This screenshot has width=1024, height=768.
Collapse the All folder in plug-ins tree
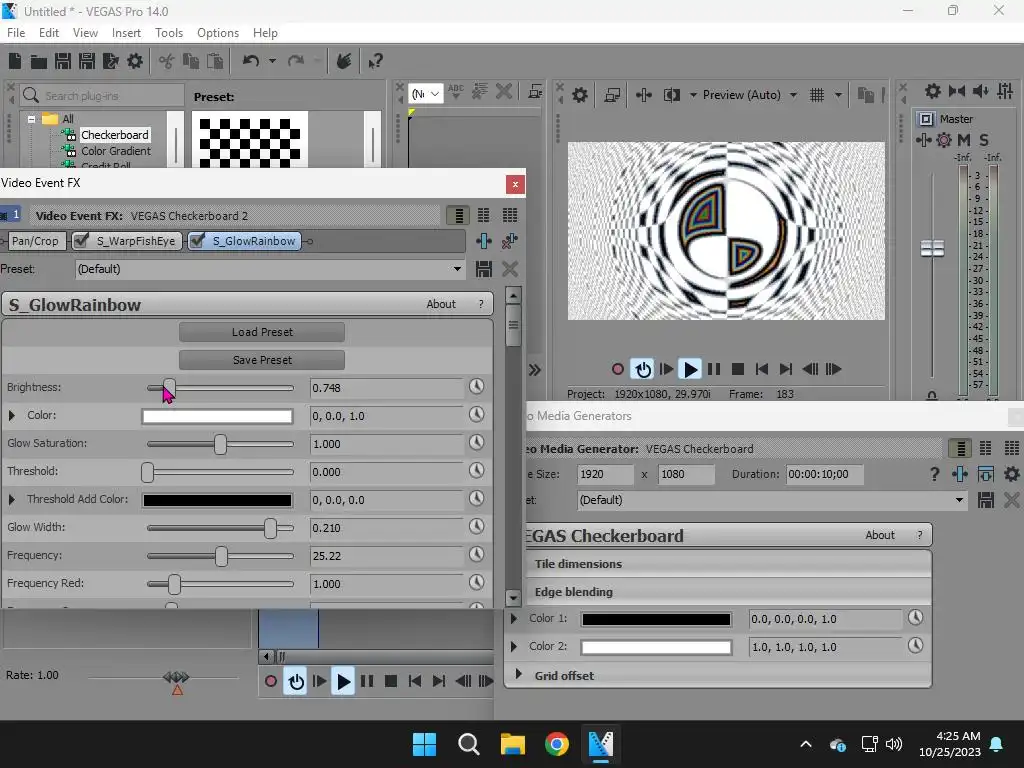pos(31,120)
